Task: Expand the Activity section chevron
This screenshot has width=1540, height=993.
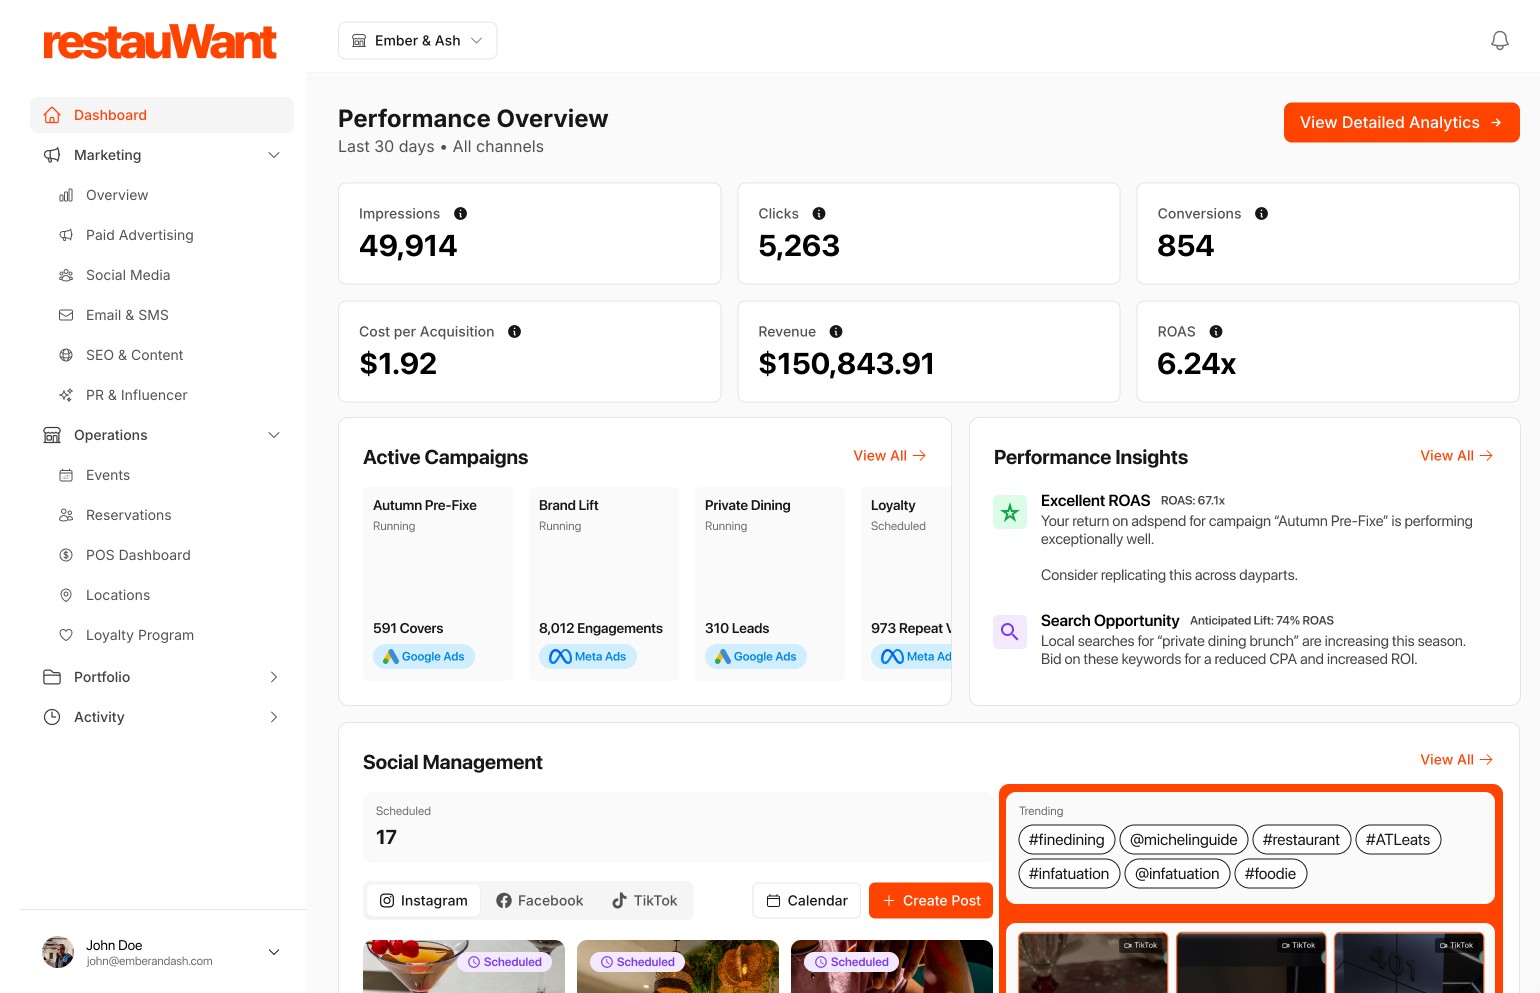Action: click(274, 717)
